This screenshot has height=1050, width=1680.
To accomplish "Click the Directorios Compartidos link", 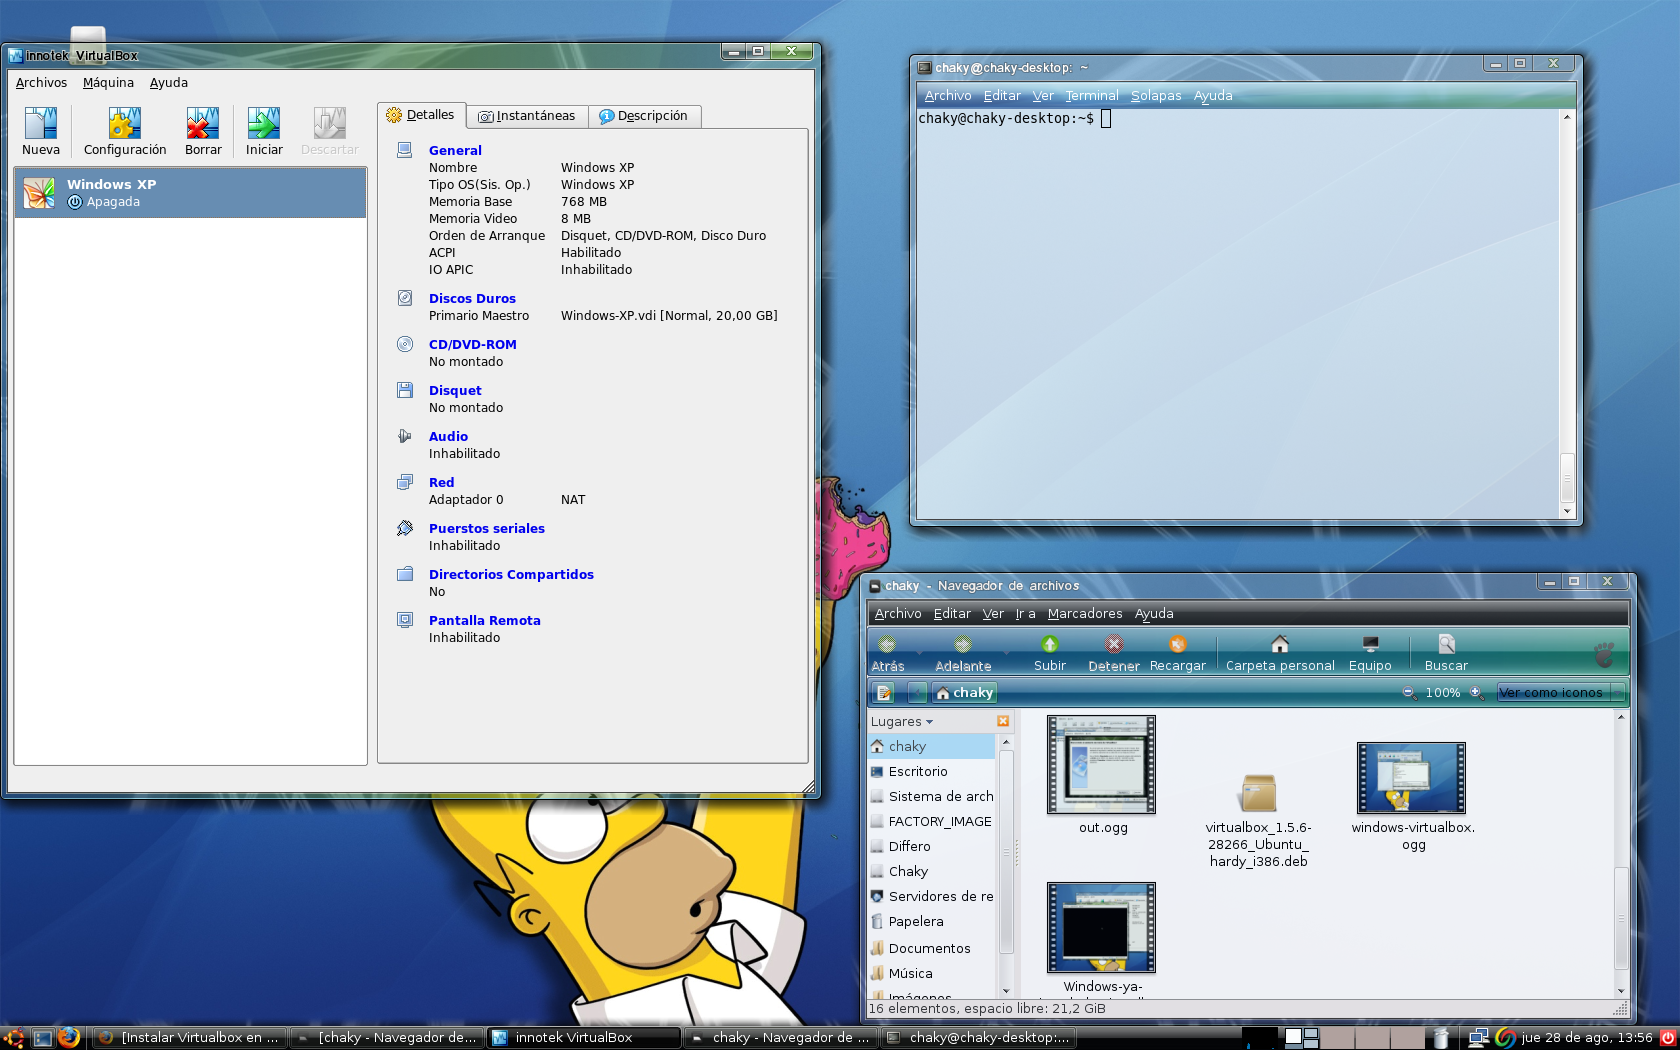I will pyautogui.click(x=511, y=575).
